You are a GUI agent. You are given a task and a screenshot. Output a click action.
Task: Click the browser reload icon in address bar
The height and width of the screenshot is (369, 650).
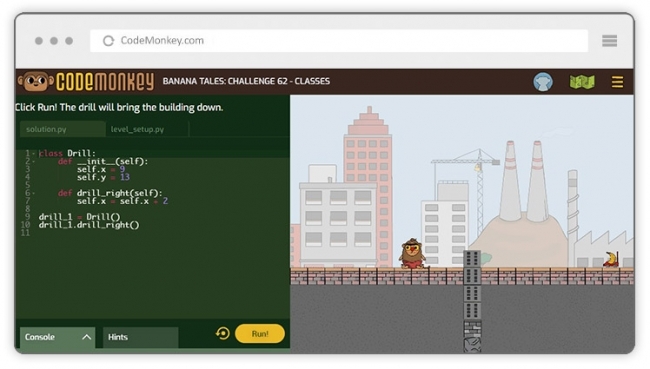click(x=108, y=41)
